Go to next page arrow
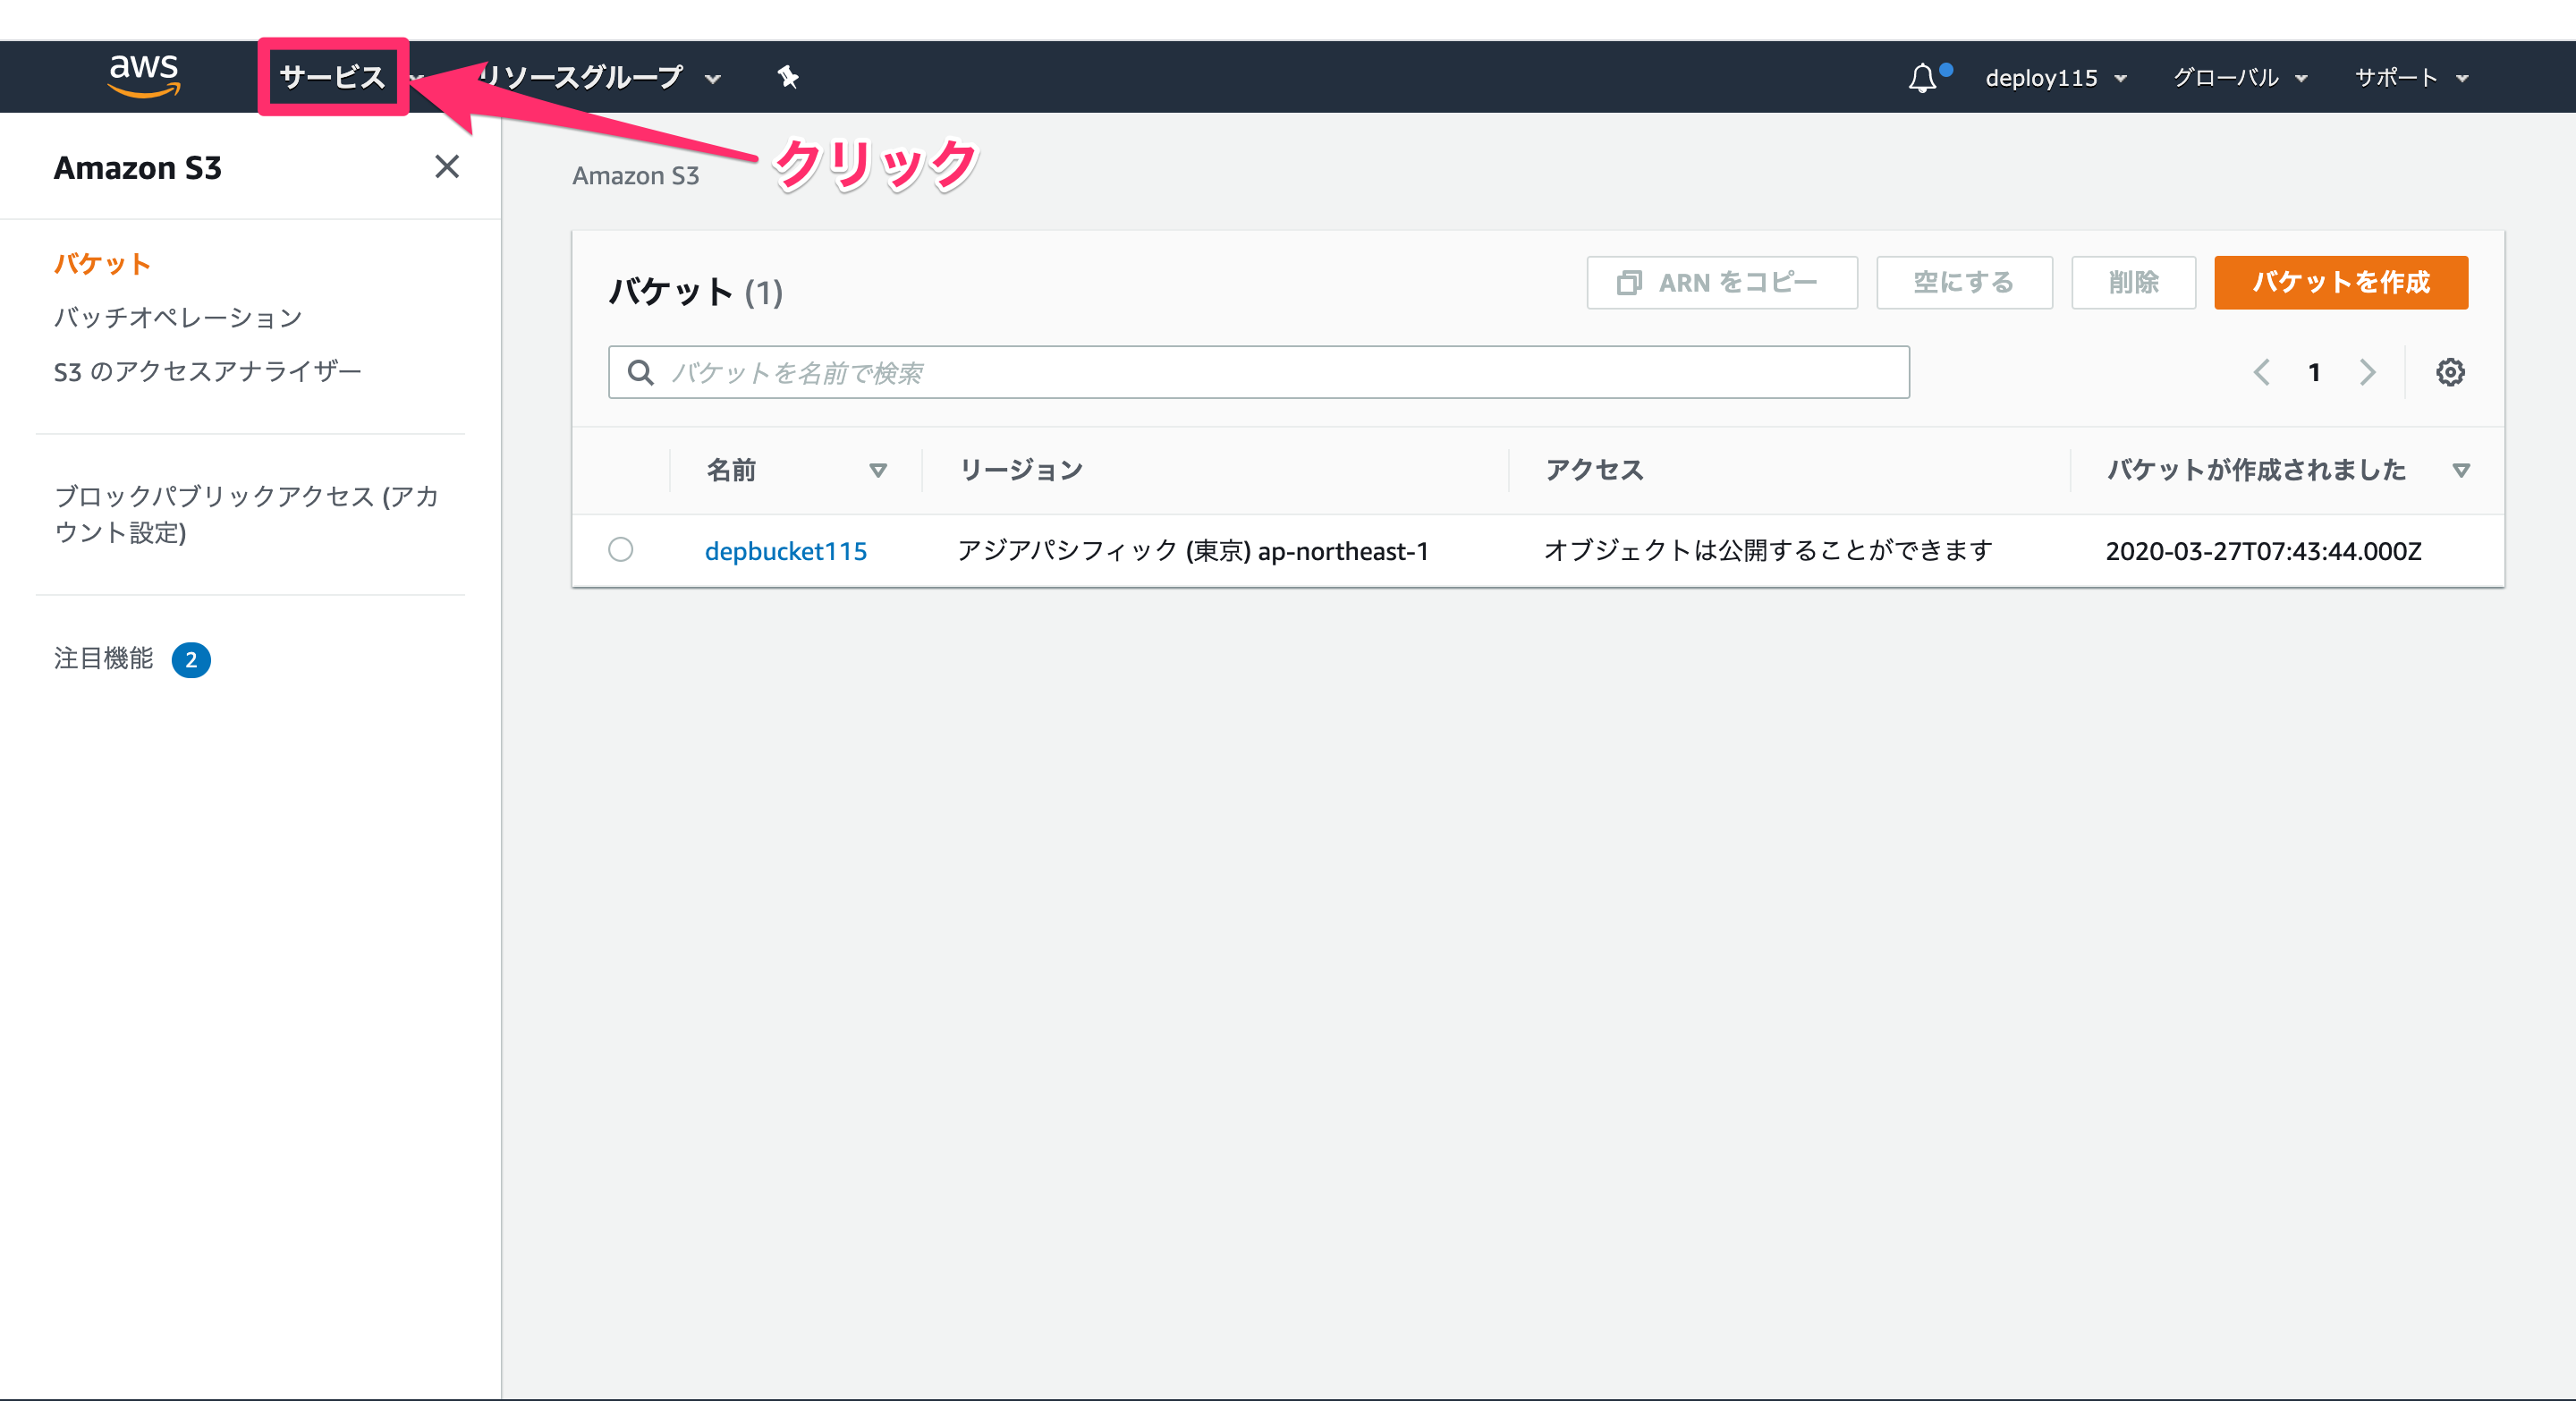Image resolution: width=2576 pixels, height=1401 pixels. 2366,372
